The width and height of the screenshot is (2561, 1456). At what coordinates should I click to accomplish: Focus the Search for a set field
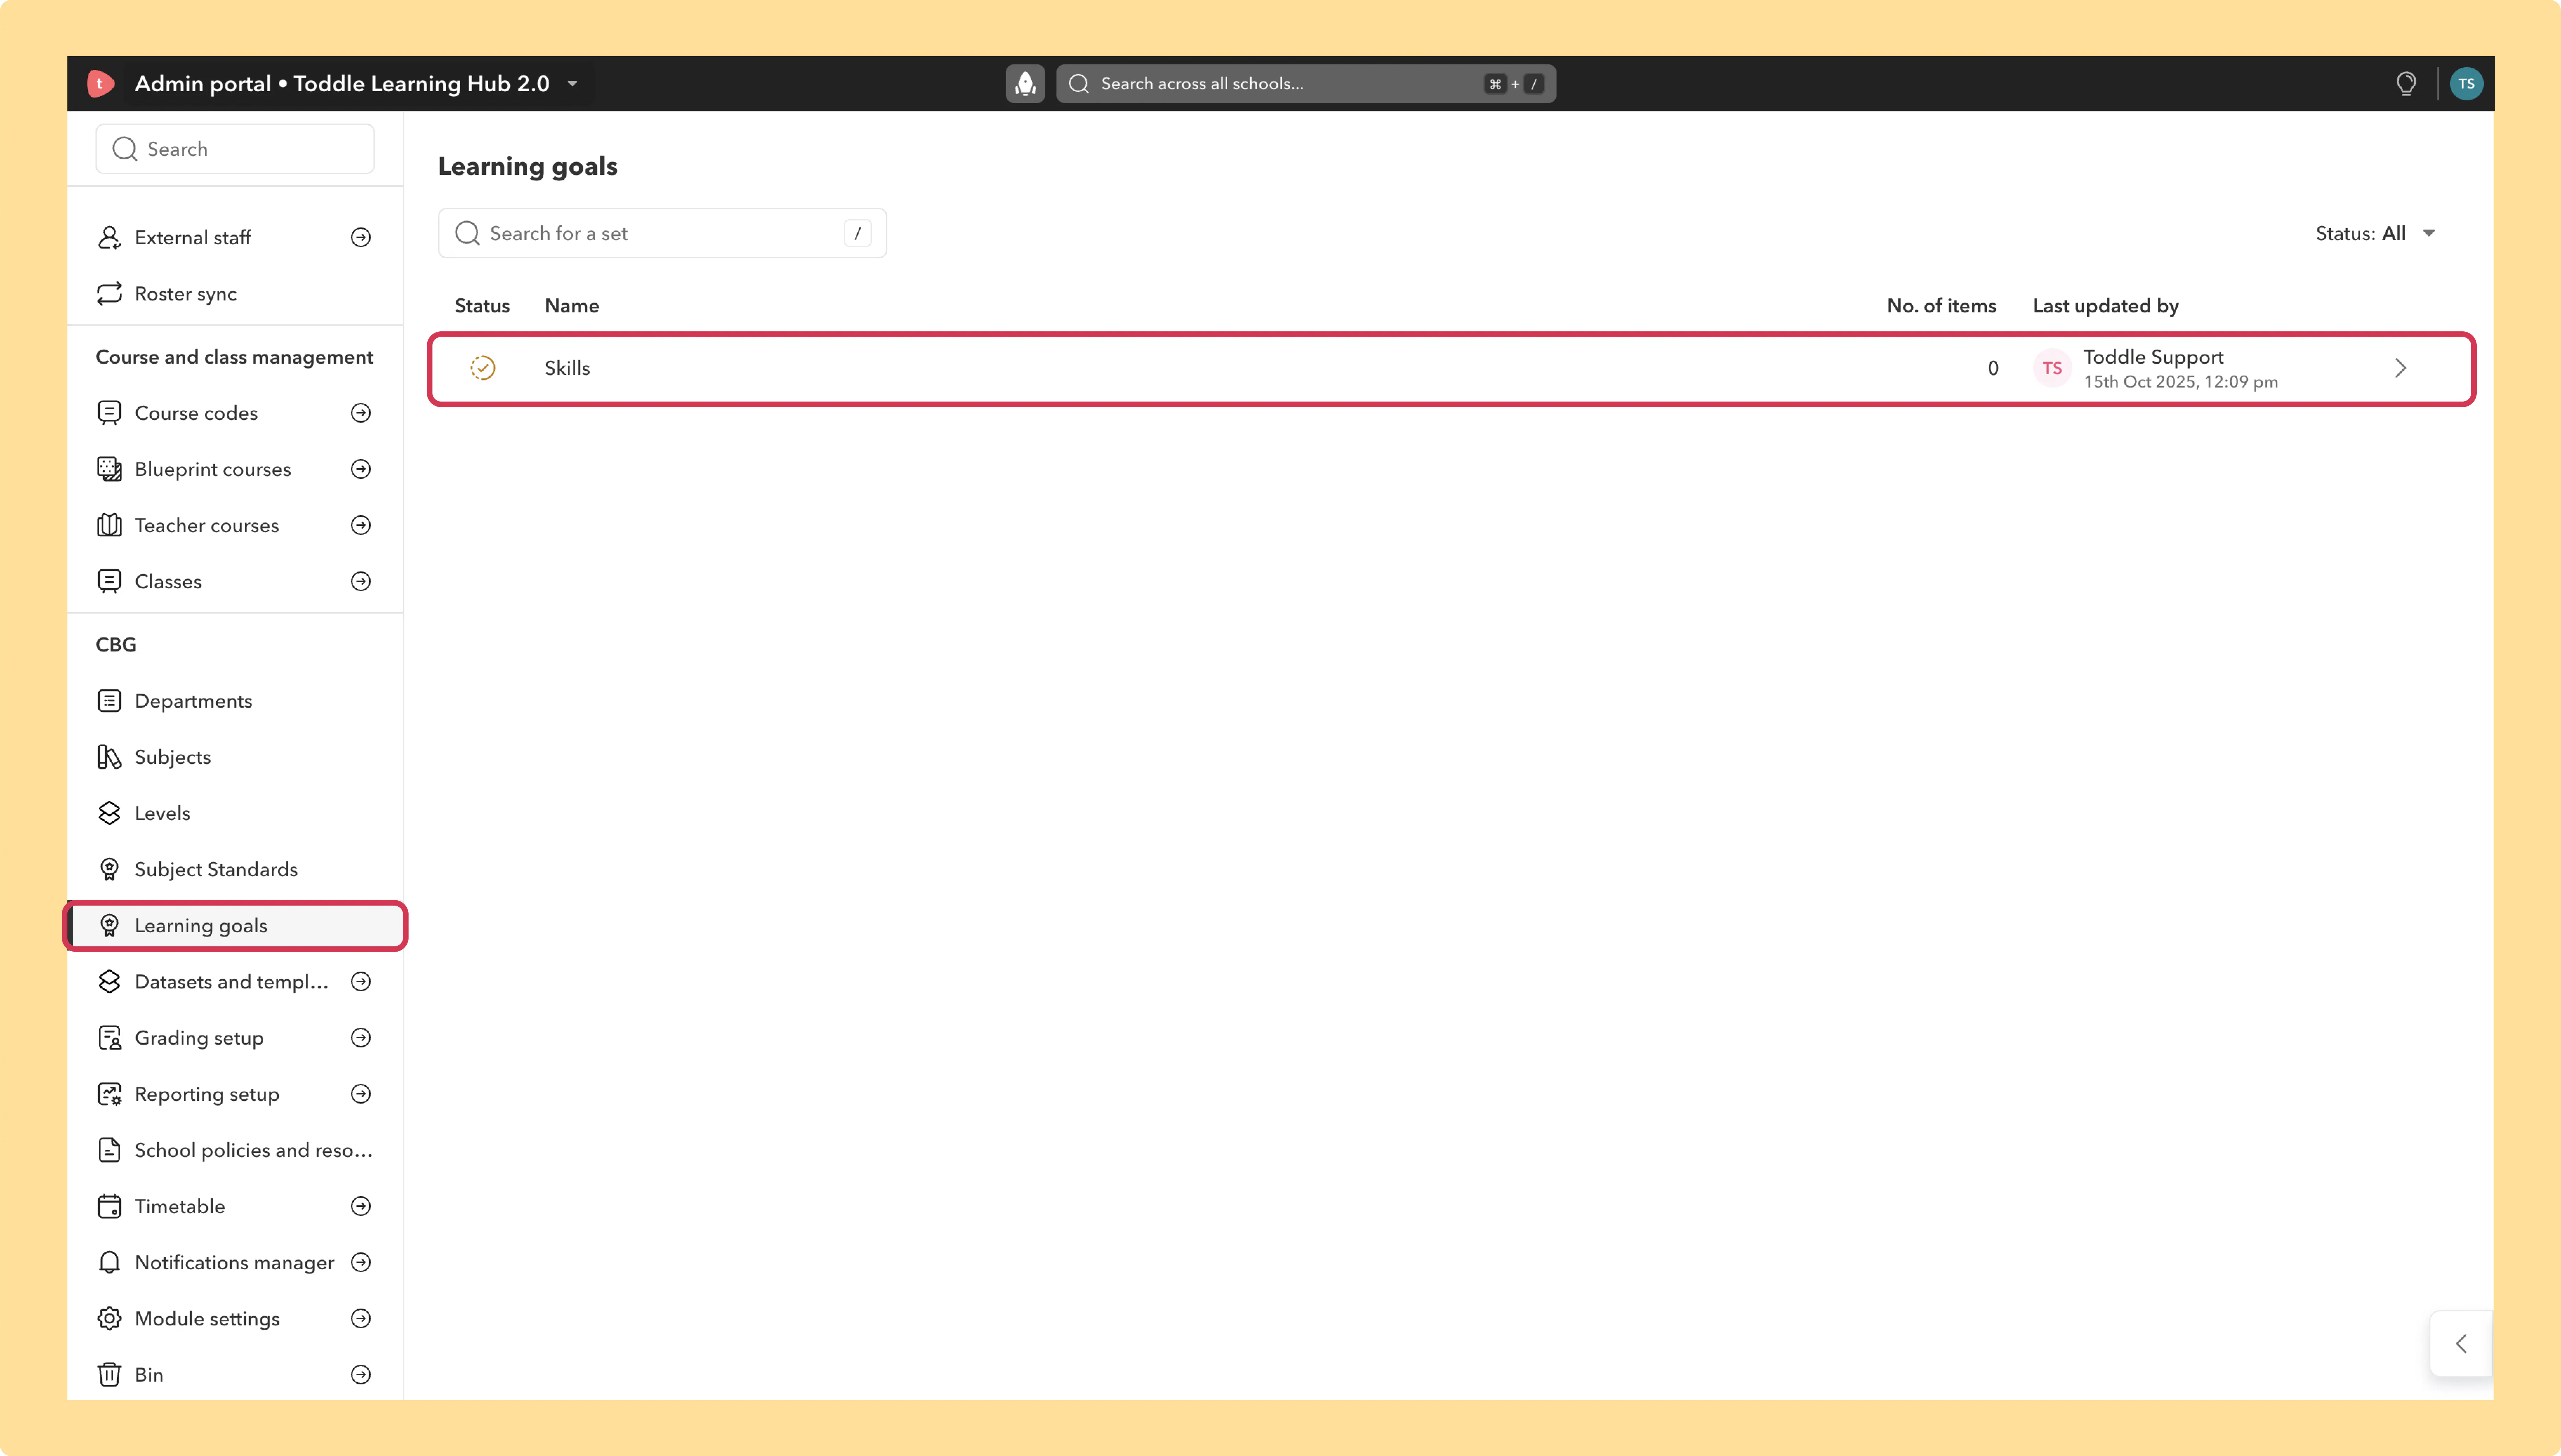coord(662,233)
